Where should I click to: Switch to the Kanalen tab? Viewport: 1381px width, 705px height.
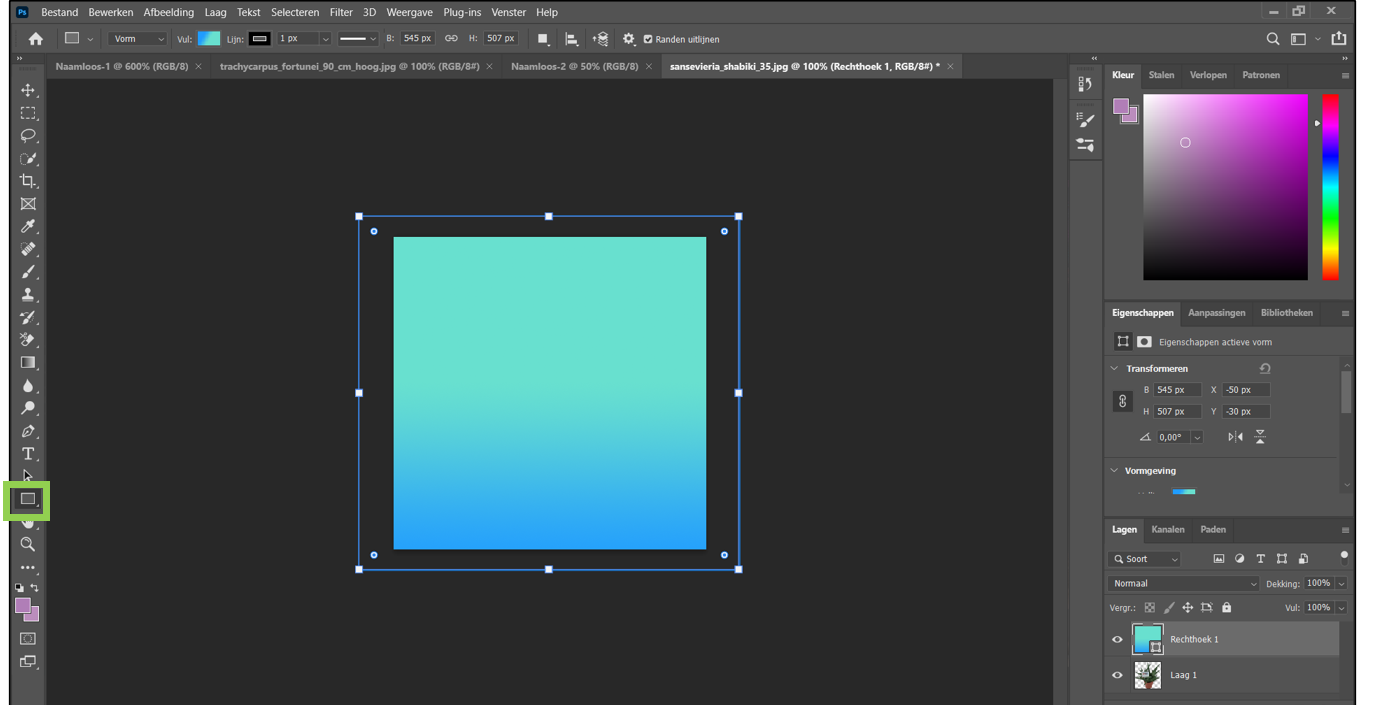(1167, 529)
